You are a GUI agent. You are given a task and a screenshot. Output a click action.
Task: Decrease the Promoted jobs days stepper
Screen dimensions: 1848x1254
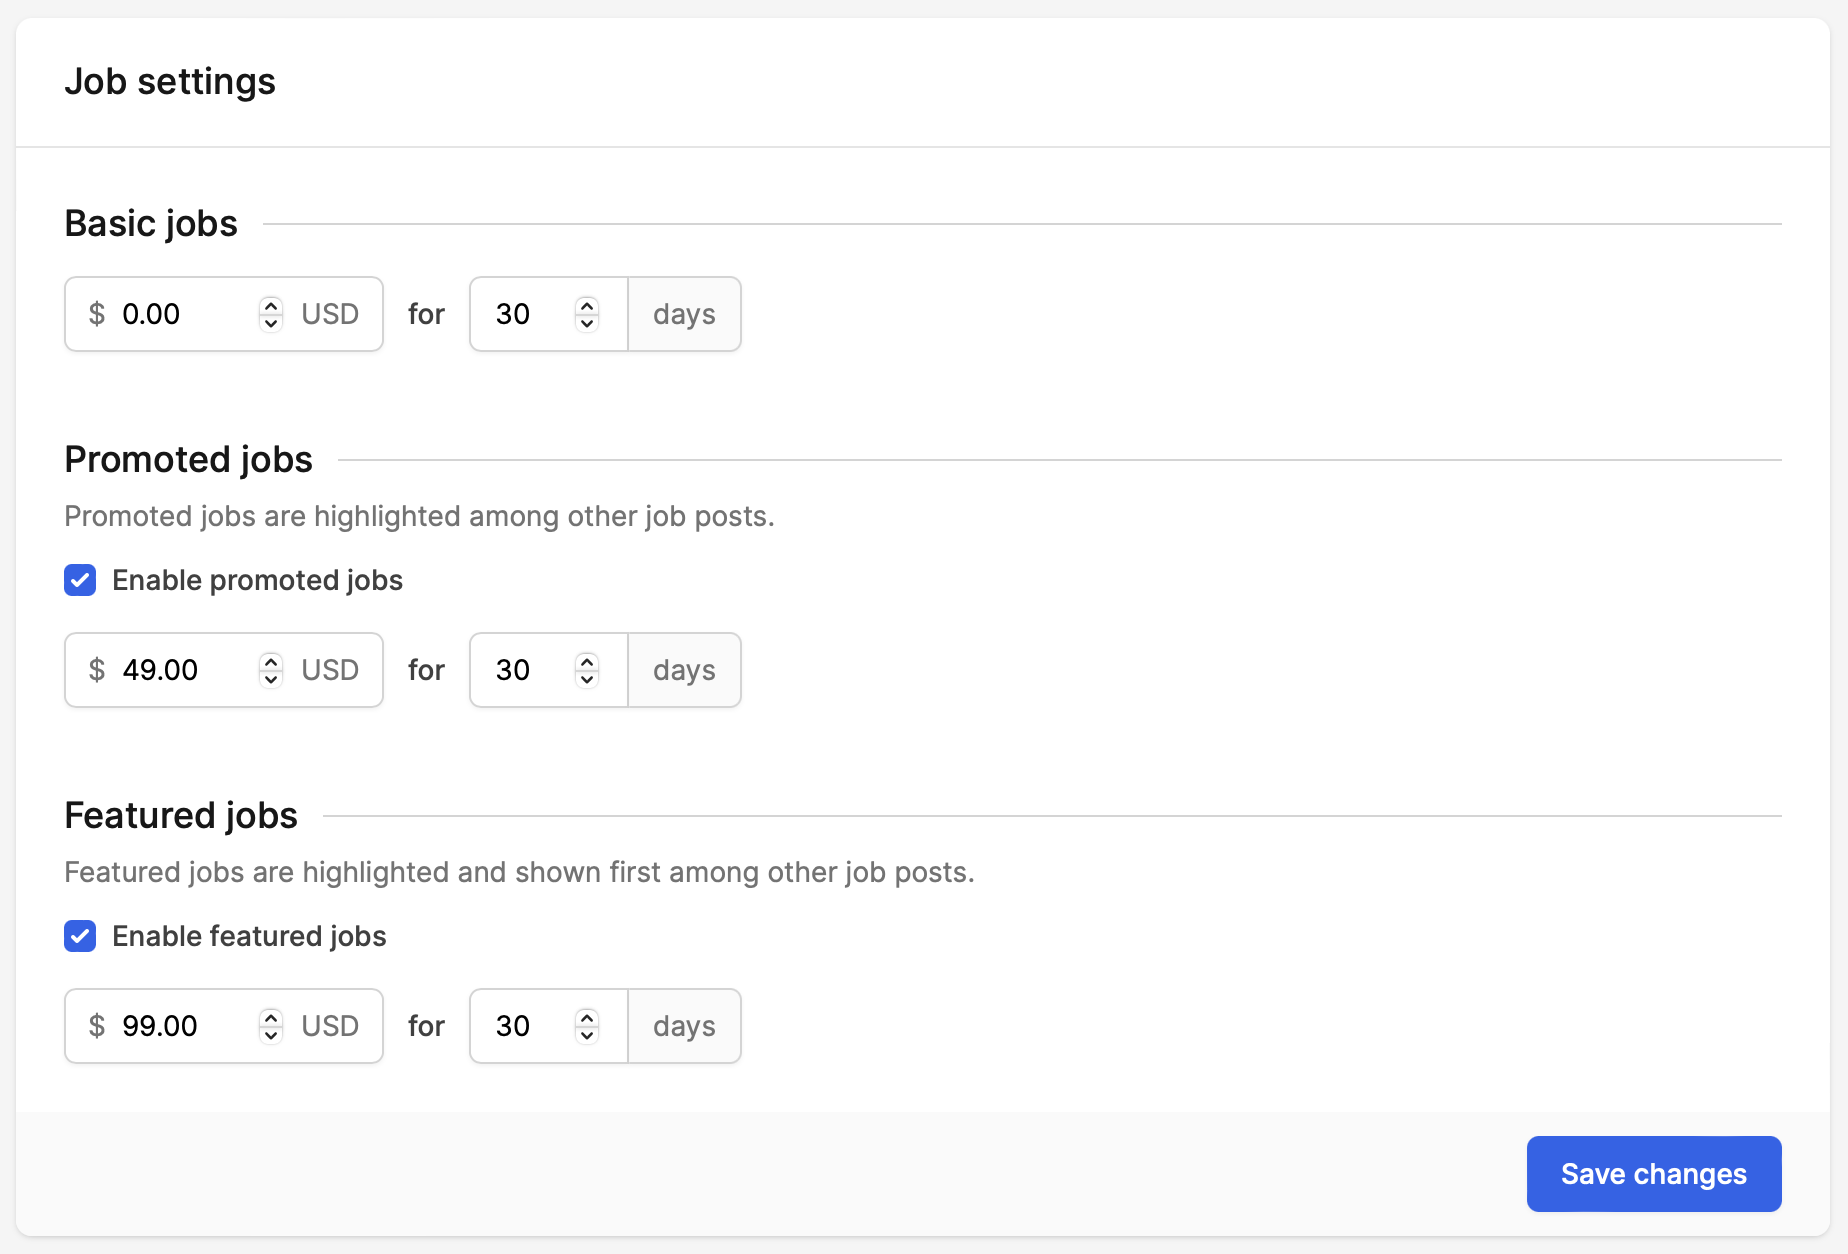point(587,679)
